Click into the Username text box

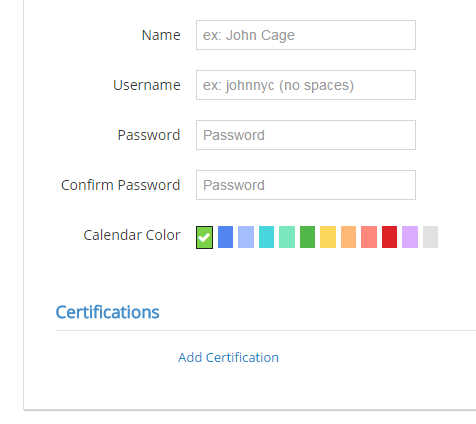306,85
